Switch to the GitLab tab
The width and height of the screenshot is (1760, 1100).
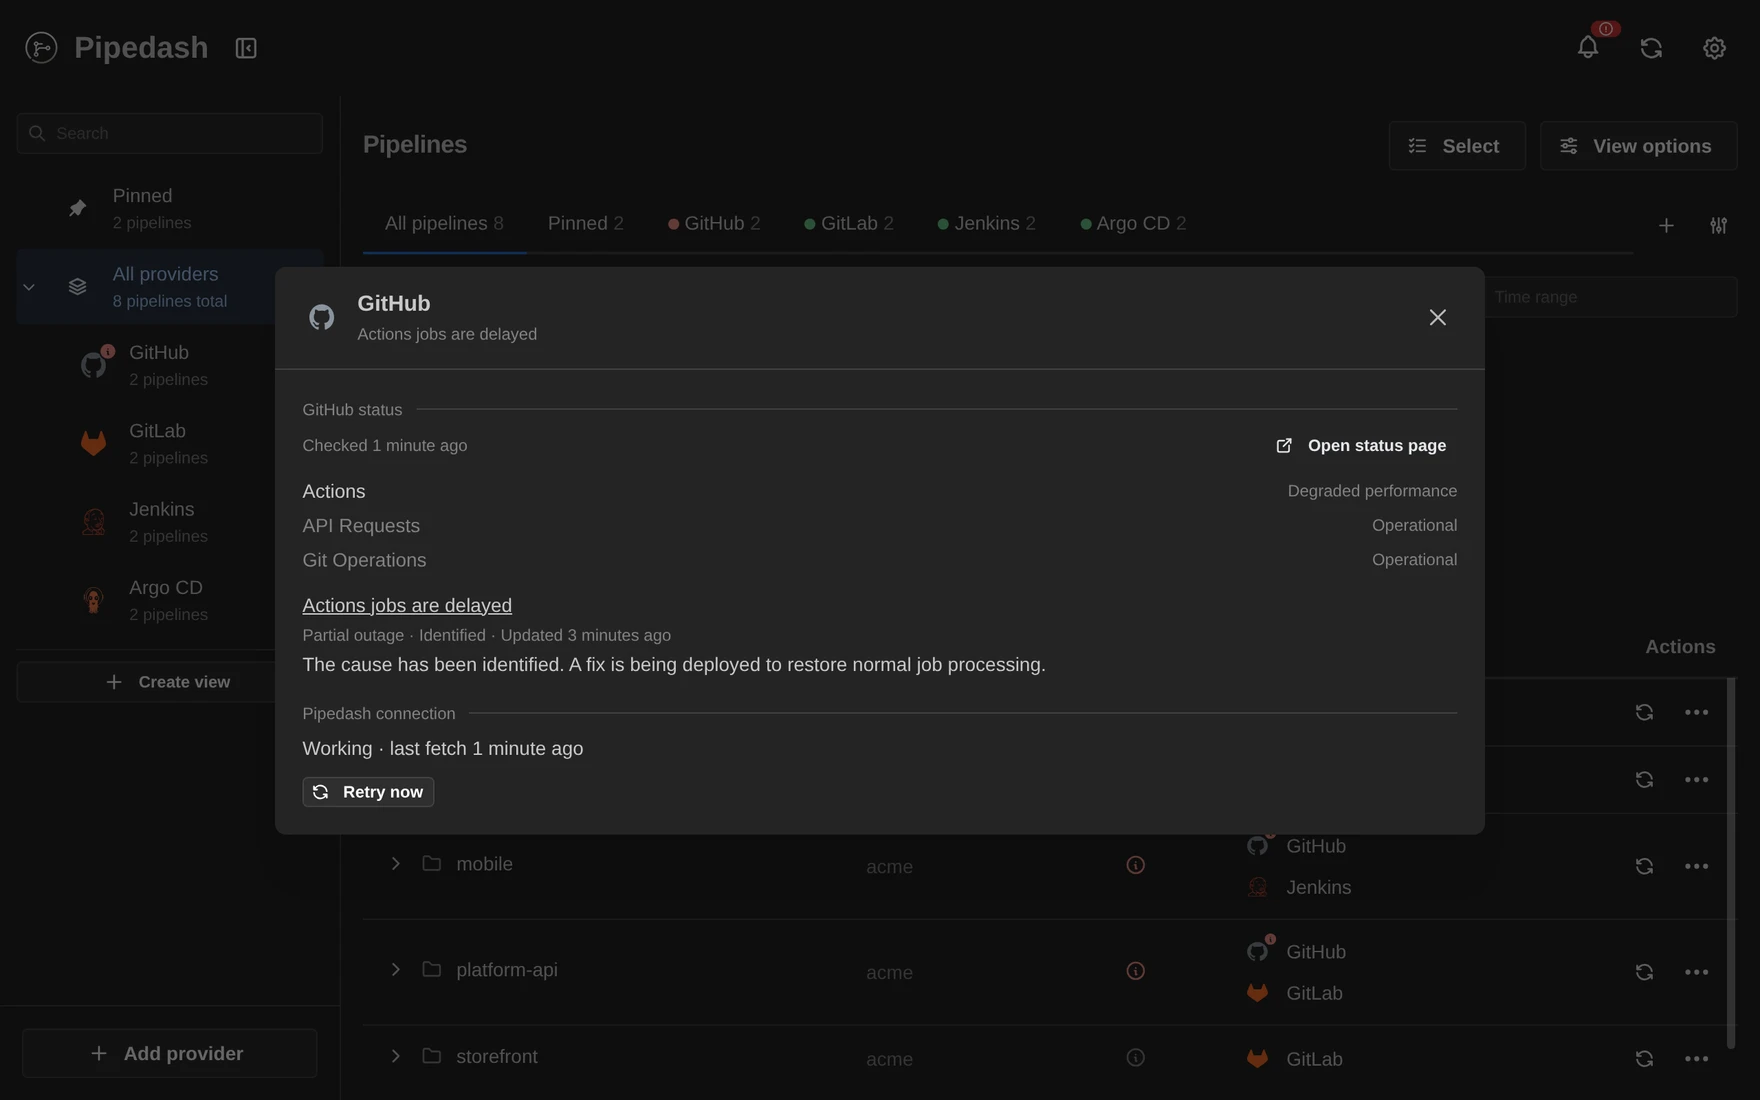click(x=849, y=223)
